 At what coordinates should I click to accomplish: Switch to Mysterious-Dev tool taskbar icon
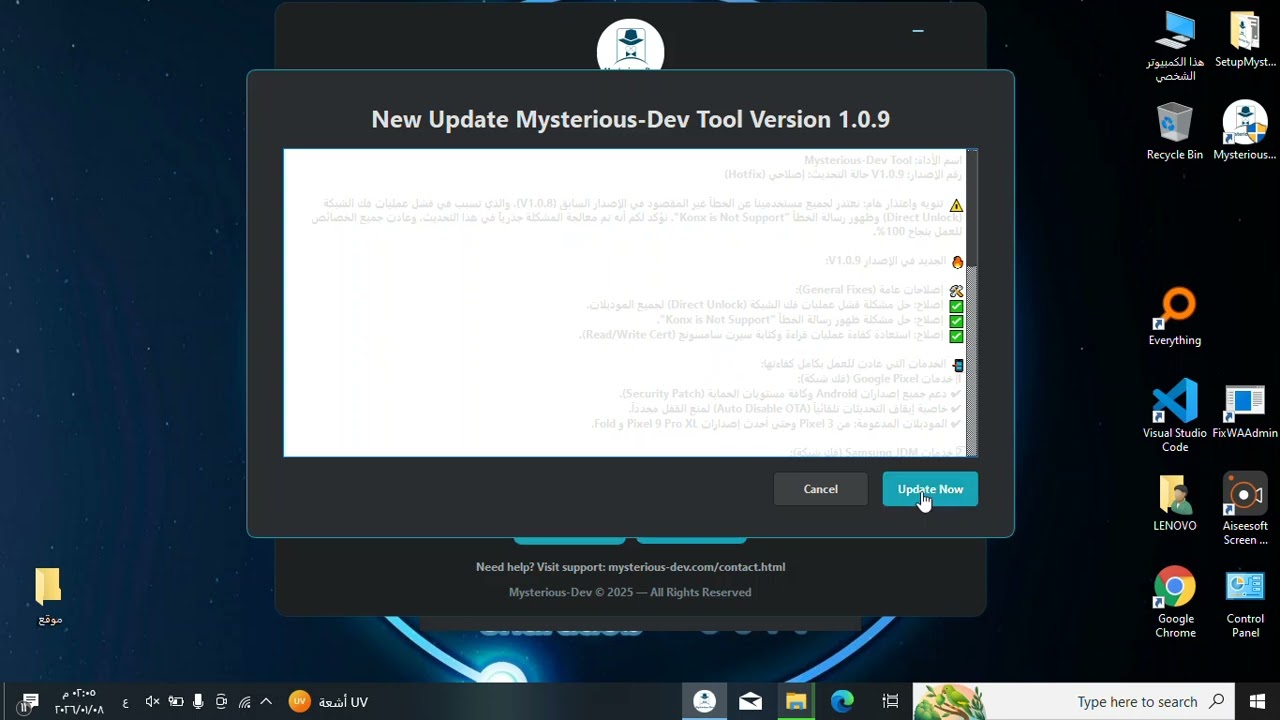(705, 701)
